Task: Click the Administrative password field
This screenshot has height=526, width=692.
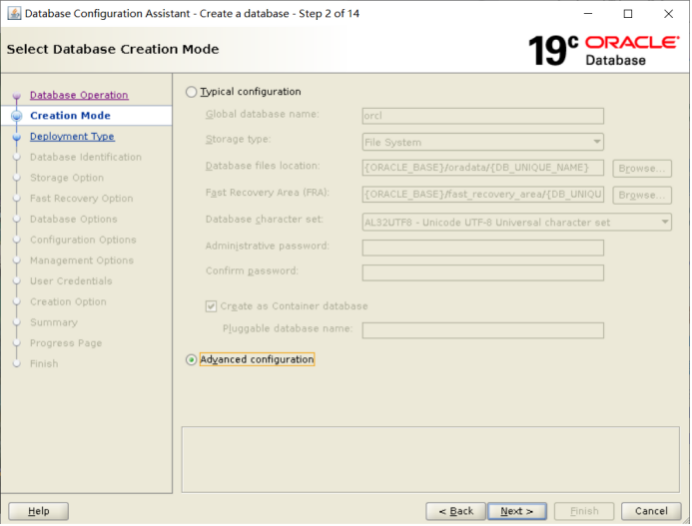Action: (483, 248)
